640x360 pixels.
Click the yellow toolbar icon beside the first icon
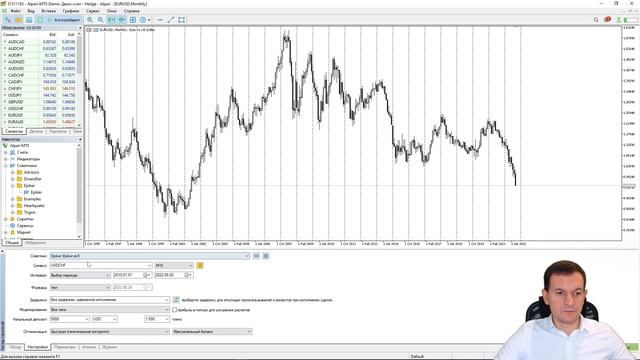click(x=18, y=20)
